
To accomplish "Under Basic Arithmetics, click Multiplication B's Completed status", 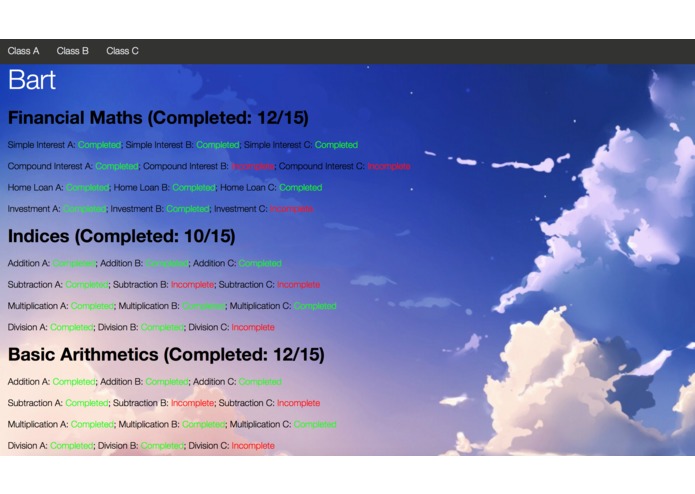I will (x=203, y=424).
